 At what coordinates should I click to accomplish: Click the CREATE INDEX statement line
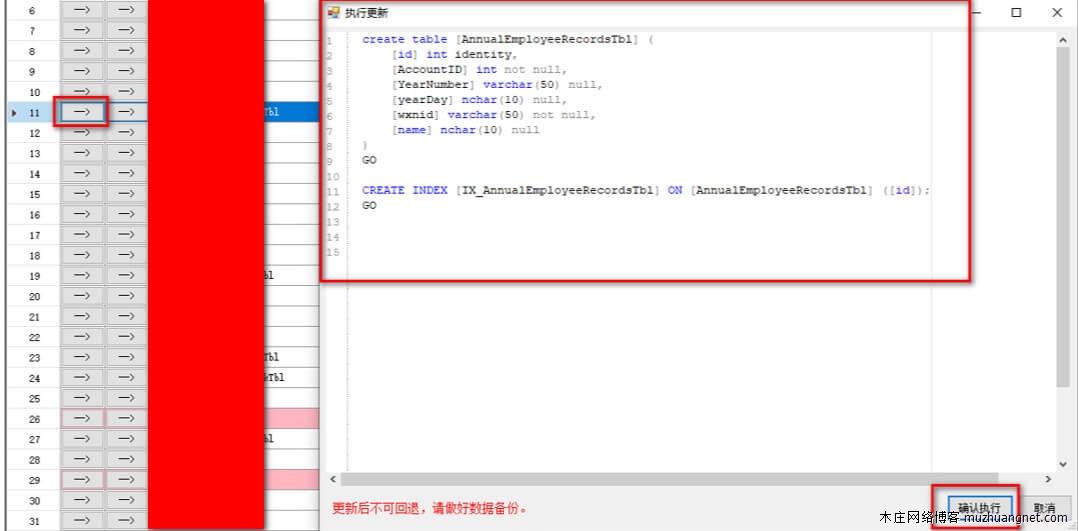tap(646, 191)
